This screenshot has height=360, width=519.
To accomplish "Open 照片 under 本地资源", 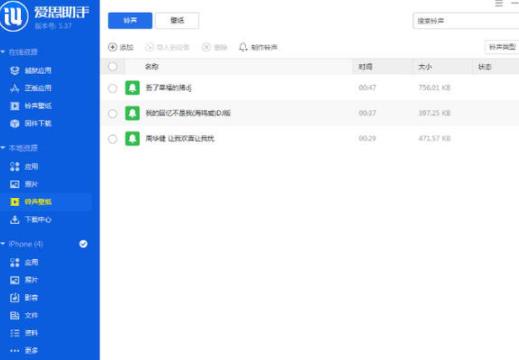I will [24, 184].
